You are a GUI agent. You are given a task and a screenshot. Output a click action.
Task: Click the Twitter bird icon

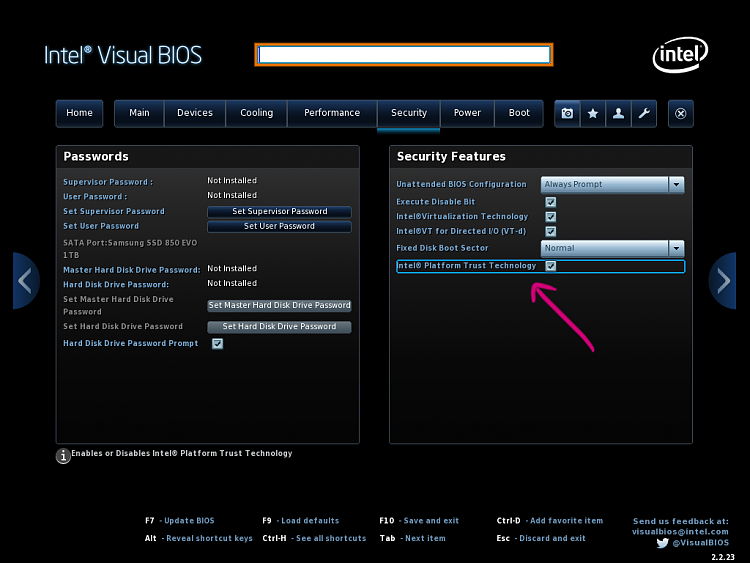tap(662, 543)
